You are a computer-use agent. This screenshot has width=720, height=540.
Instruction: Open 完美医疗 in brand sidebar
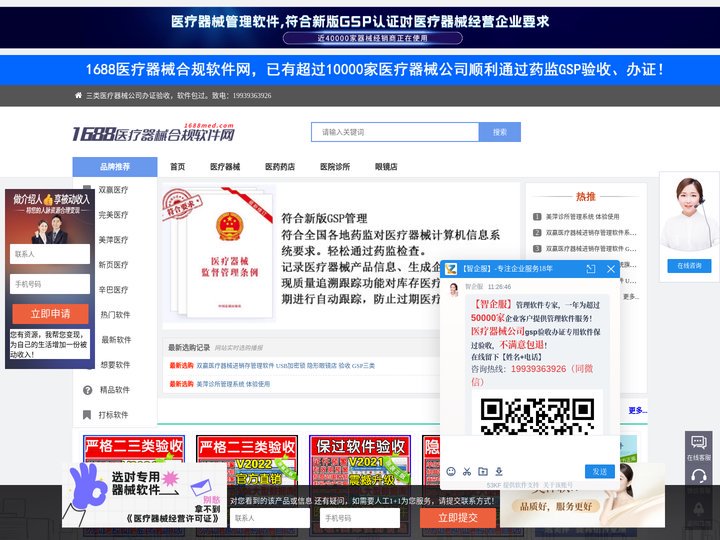pyautogui.click(x=113, y=214)
